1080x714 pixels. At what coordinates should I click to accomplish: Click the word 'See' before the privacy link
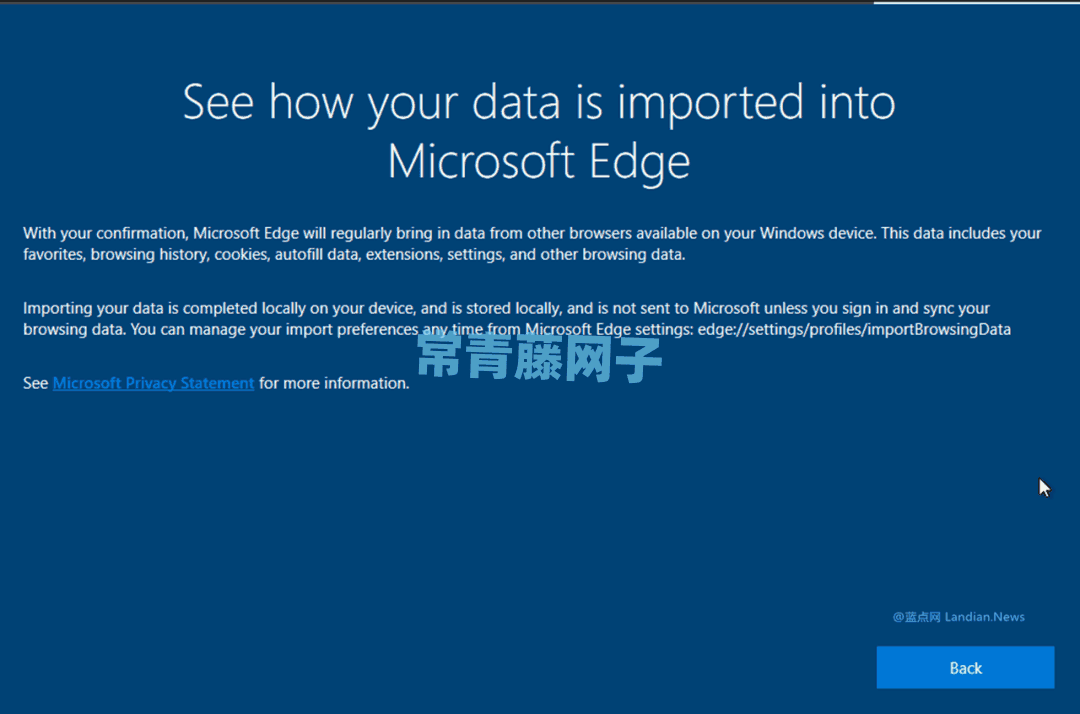click(x=35, y=384)
